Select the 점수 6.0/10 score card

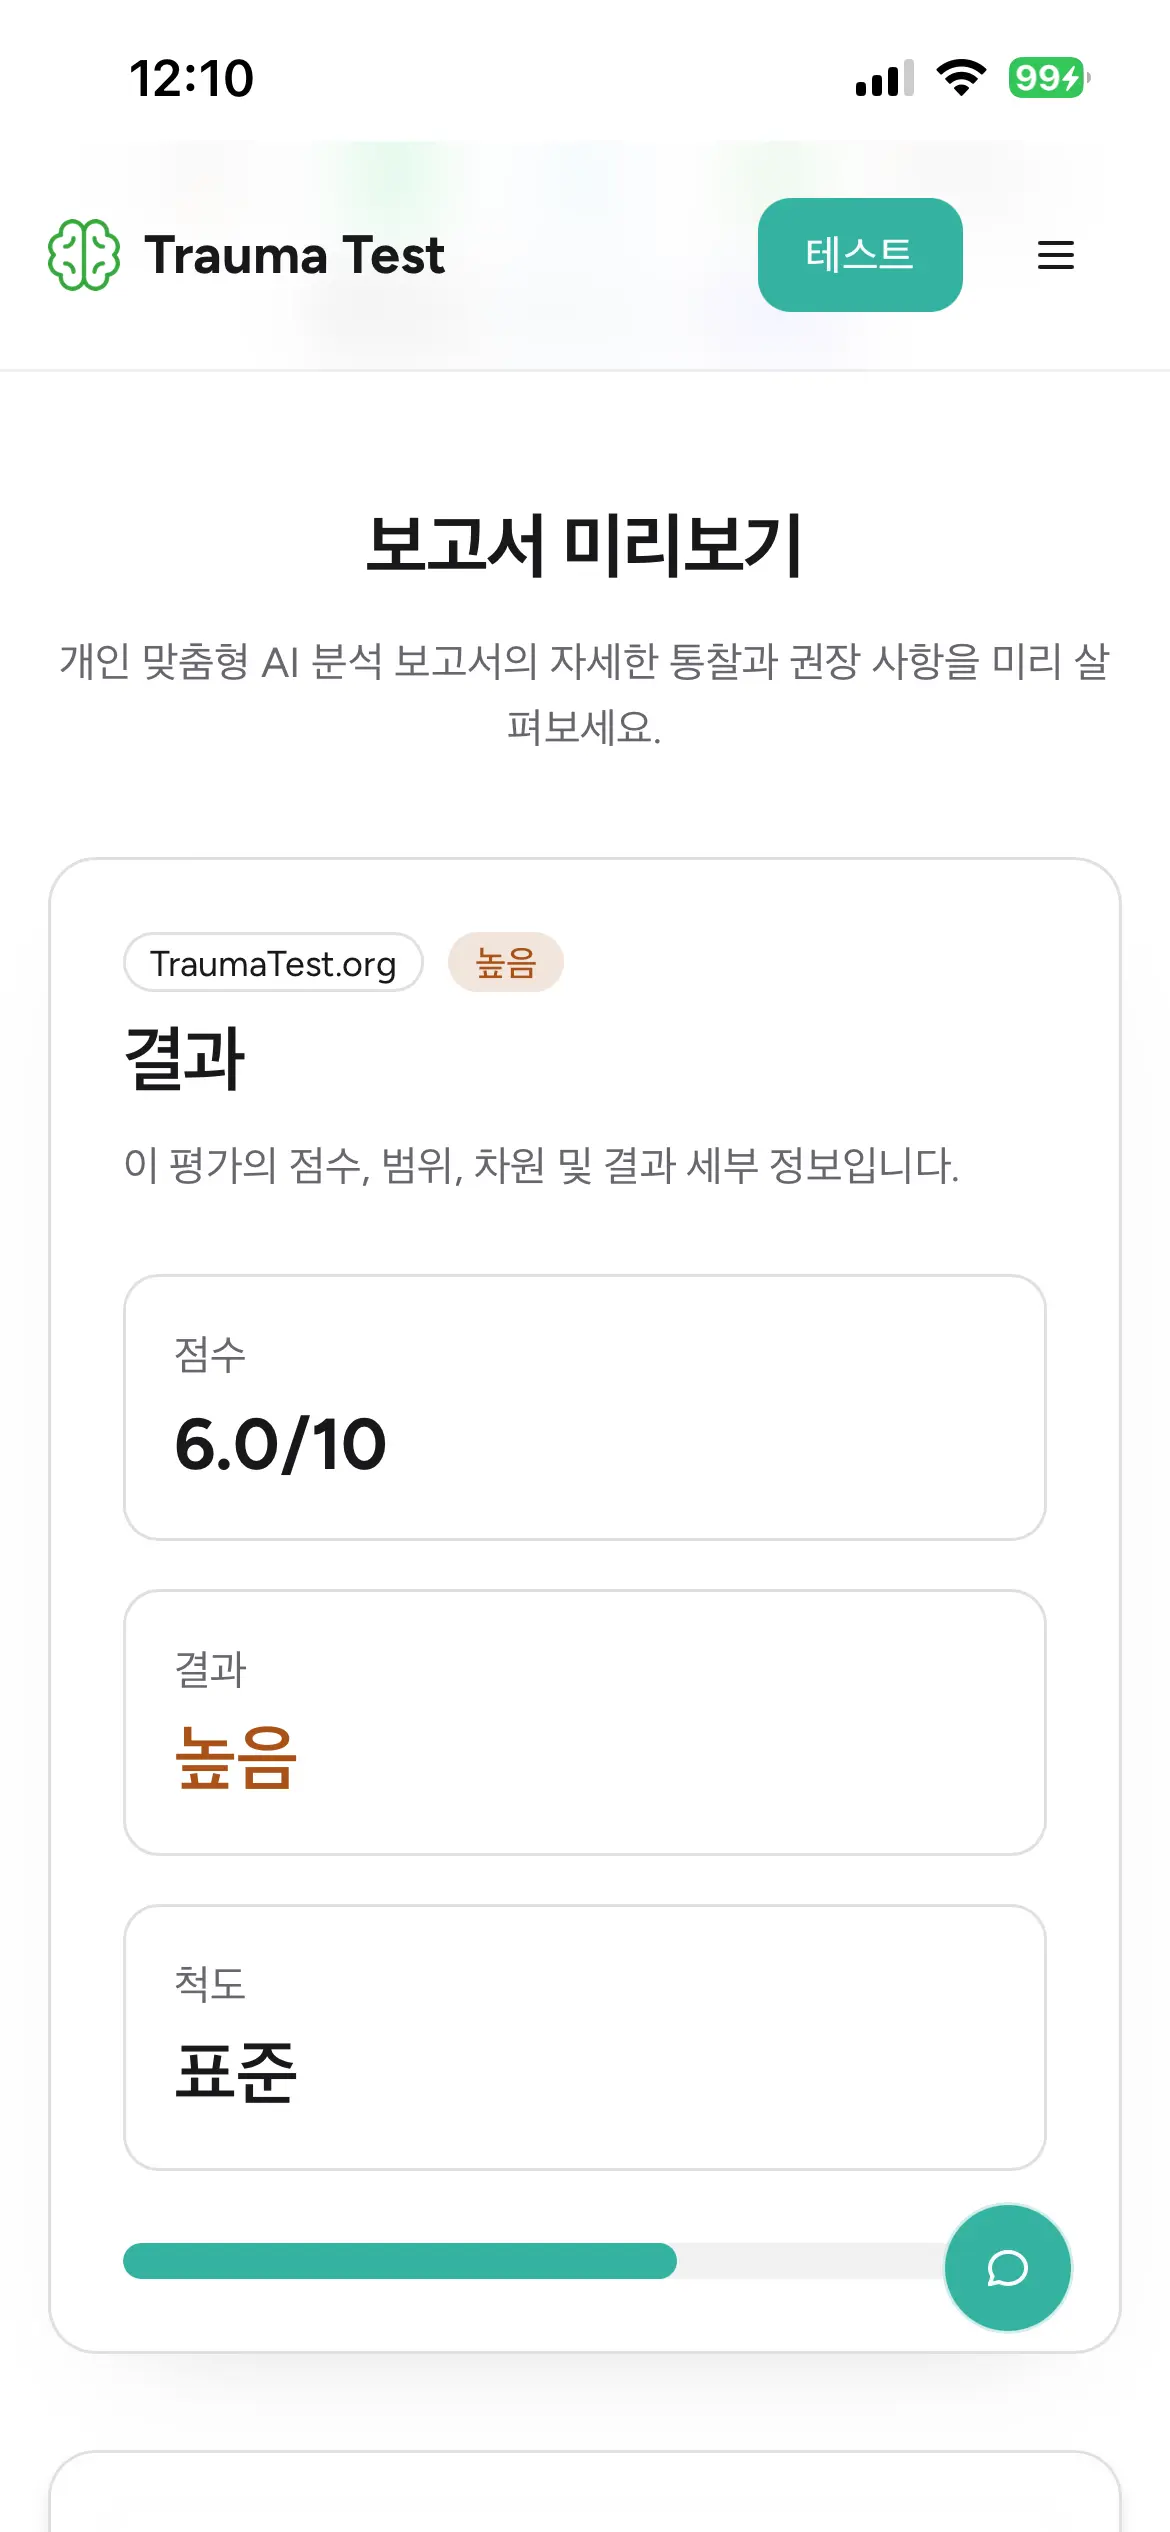585,1407
